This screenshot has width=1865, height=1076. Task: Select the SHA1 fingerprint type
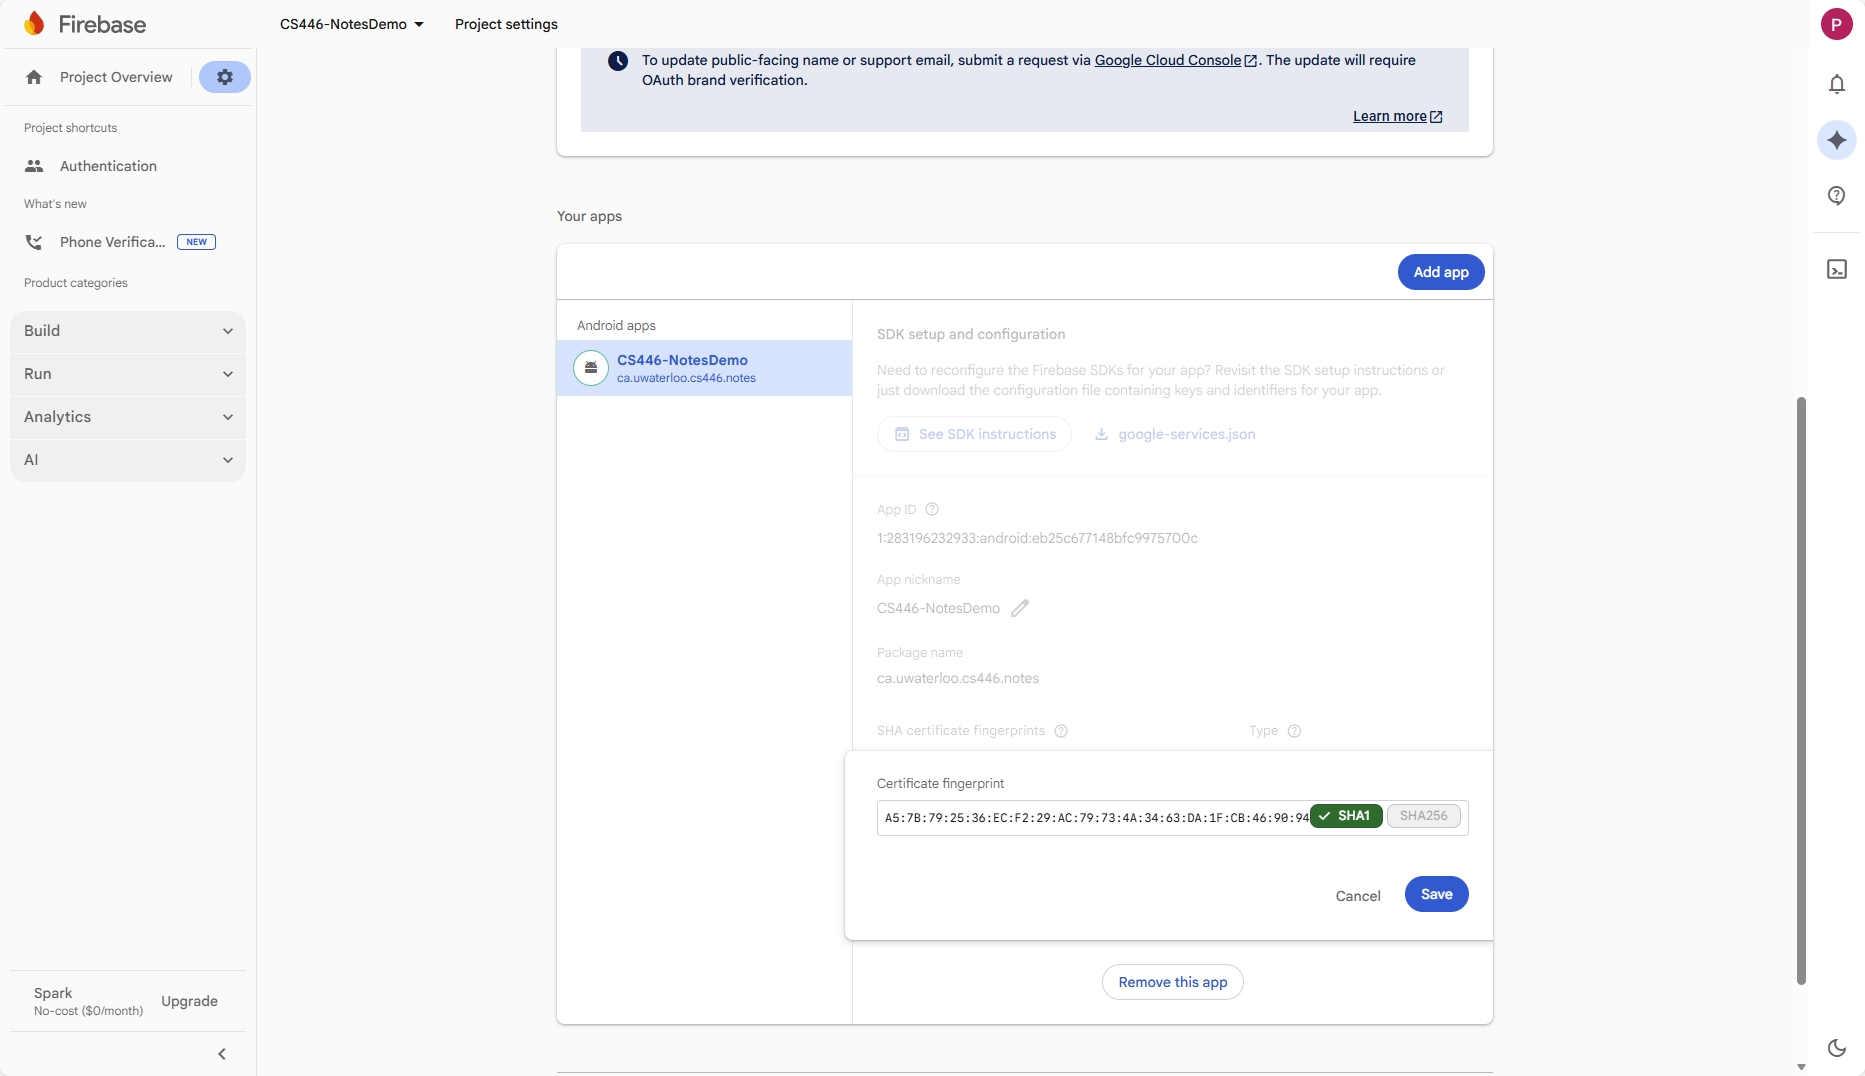point(1346,816)
